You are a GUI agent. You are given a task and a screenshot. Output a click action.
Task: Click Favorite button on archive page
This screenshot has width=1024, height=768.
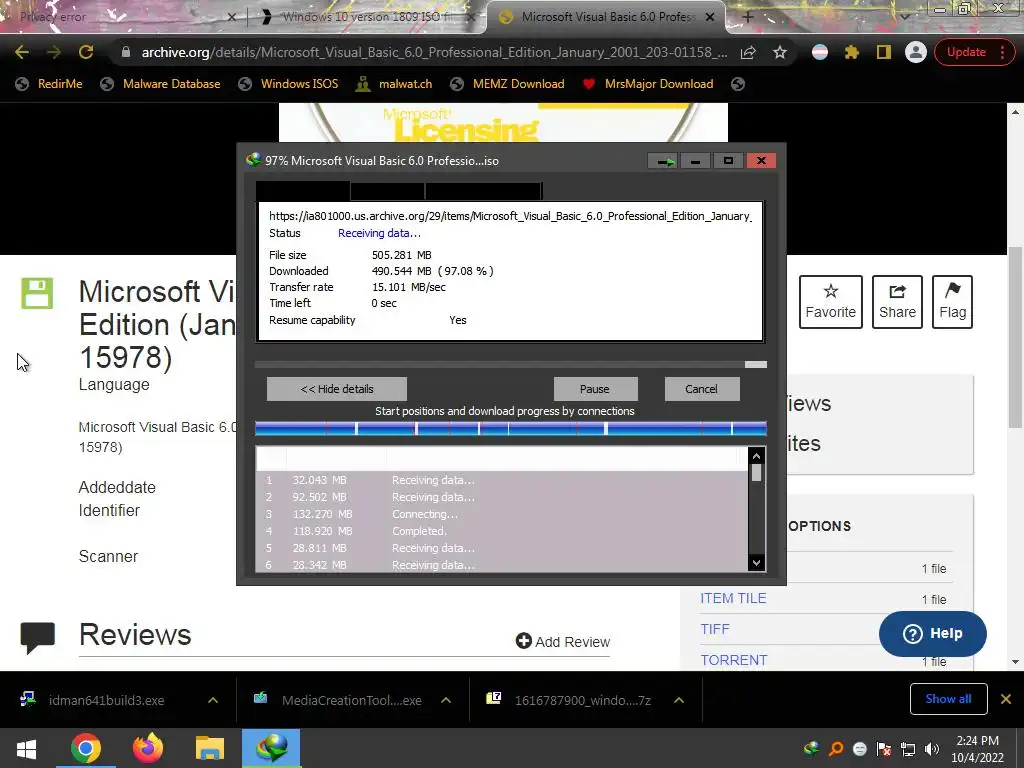pos(831,302)
